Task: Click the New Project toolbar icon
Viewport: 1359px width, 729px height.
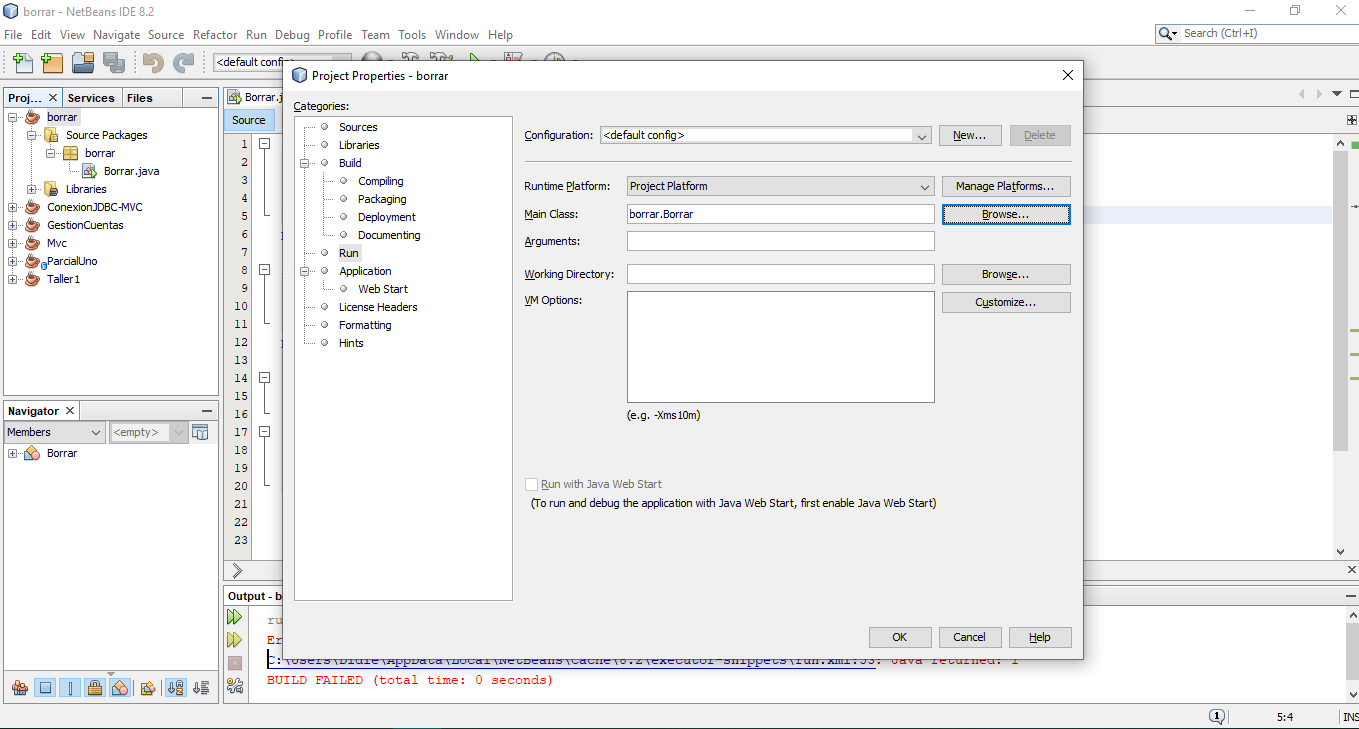Action: click(53, 63)
